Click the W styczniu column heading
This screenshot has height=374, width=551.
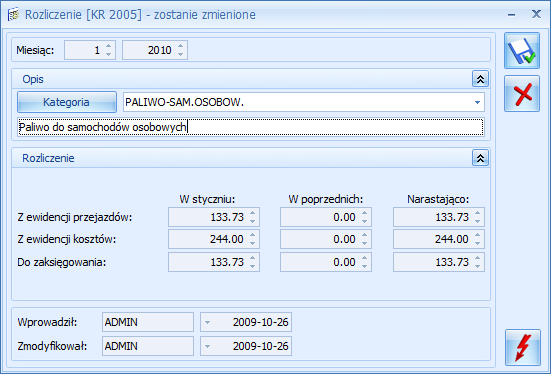tap(207, 199)
